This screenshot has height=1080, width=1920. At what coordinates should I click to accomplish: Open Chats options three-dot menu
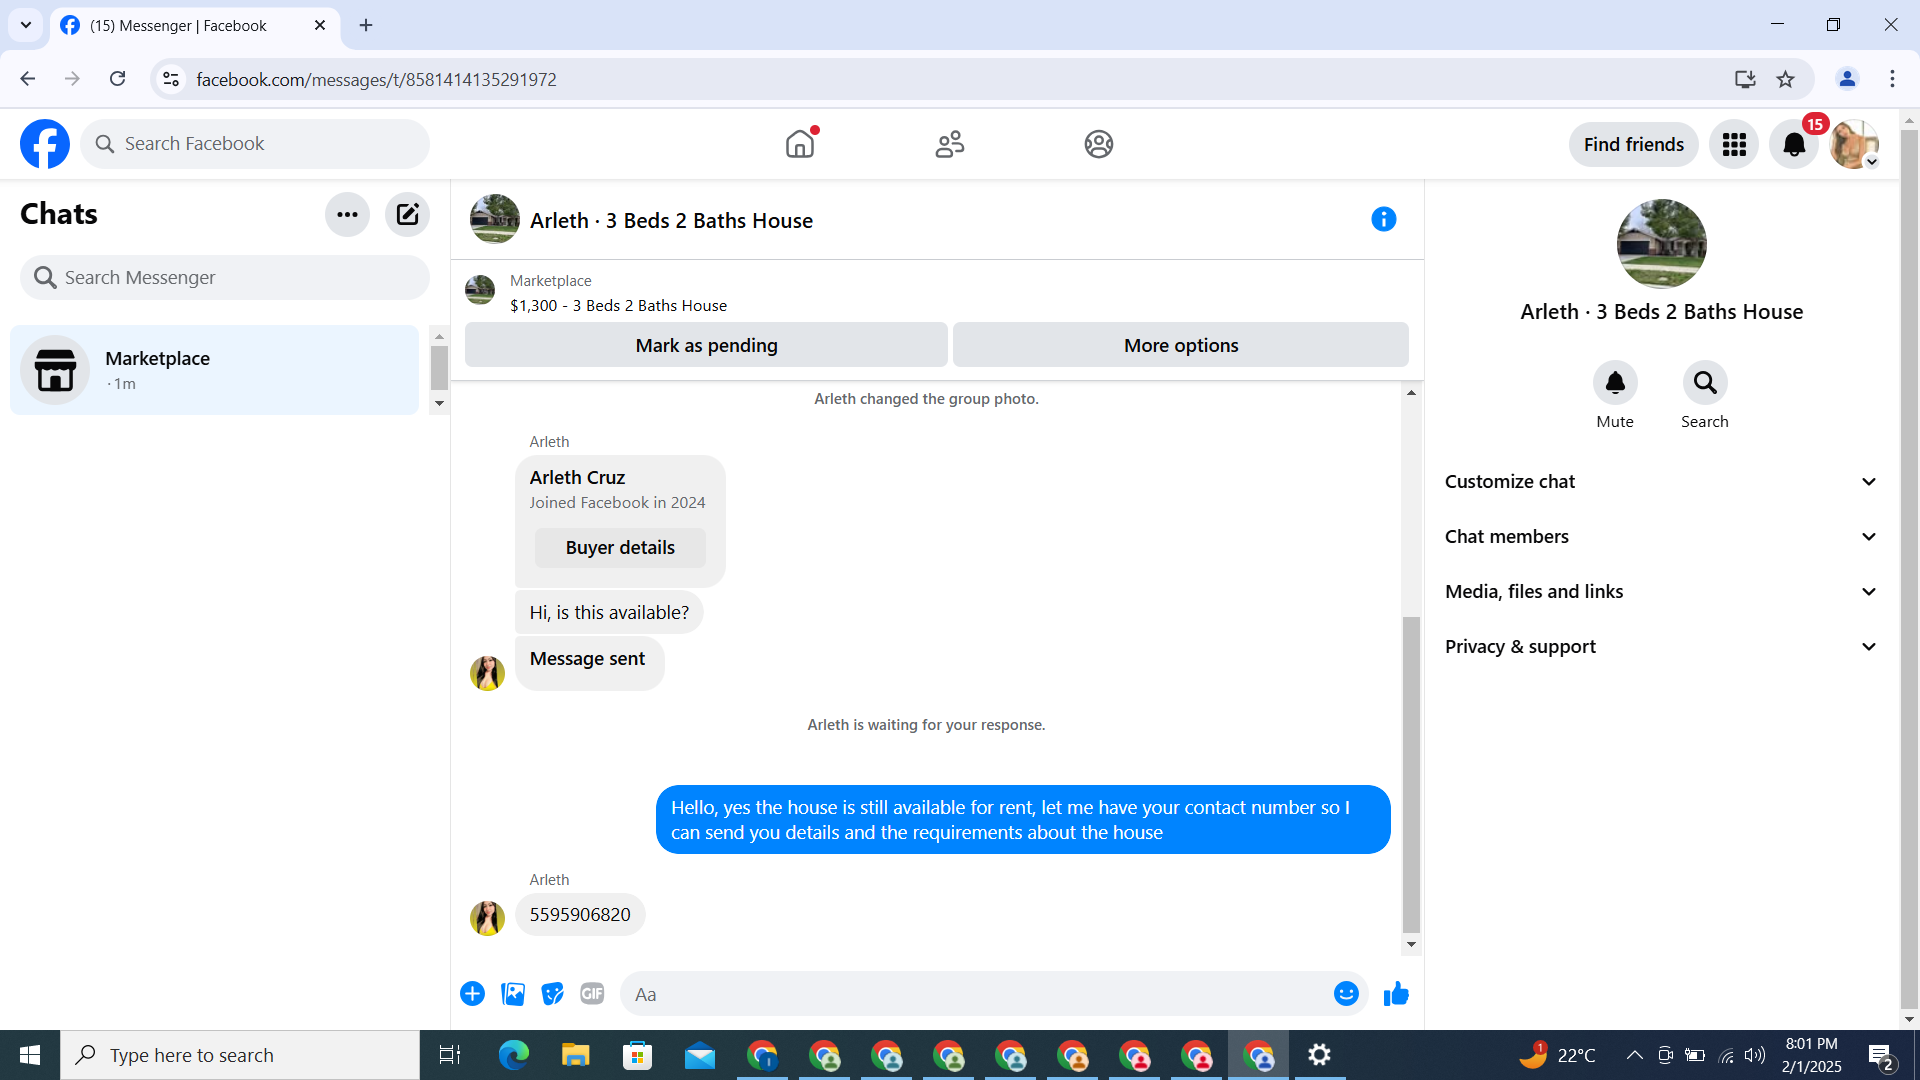[347, 214]
